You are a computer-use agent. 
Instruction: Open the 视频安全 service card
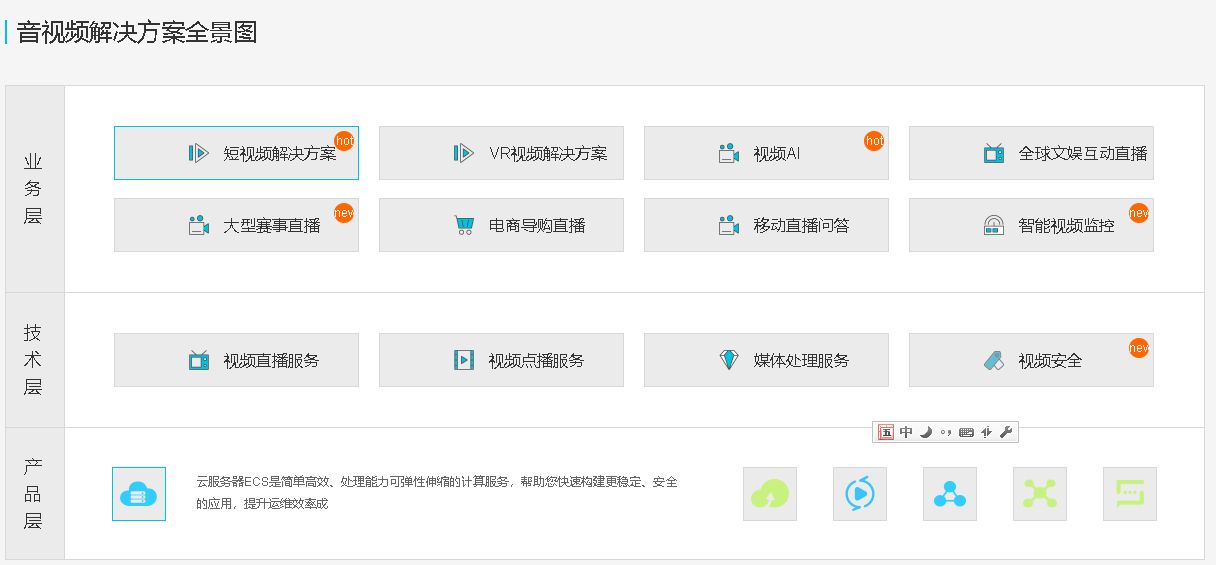point(1031,360)
